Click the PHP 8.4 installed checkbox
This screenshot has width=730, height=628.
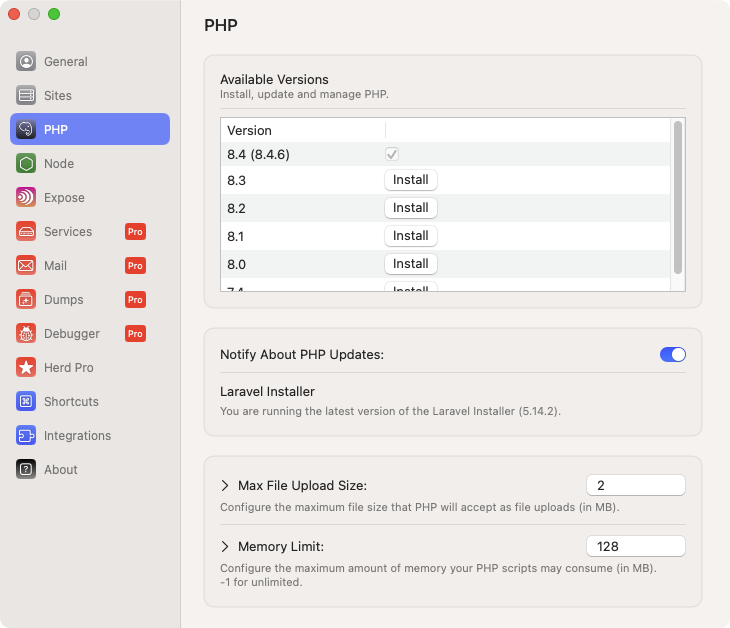tap(392, 154)
